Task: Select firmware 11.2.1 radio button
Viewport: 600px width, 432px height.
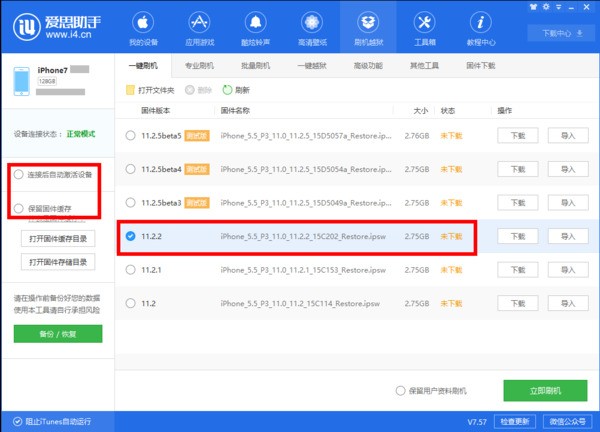Action: click(130, 270)
